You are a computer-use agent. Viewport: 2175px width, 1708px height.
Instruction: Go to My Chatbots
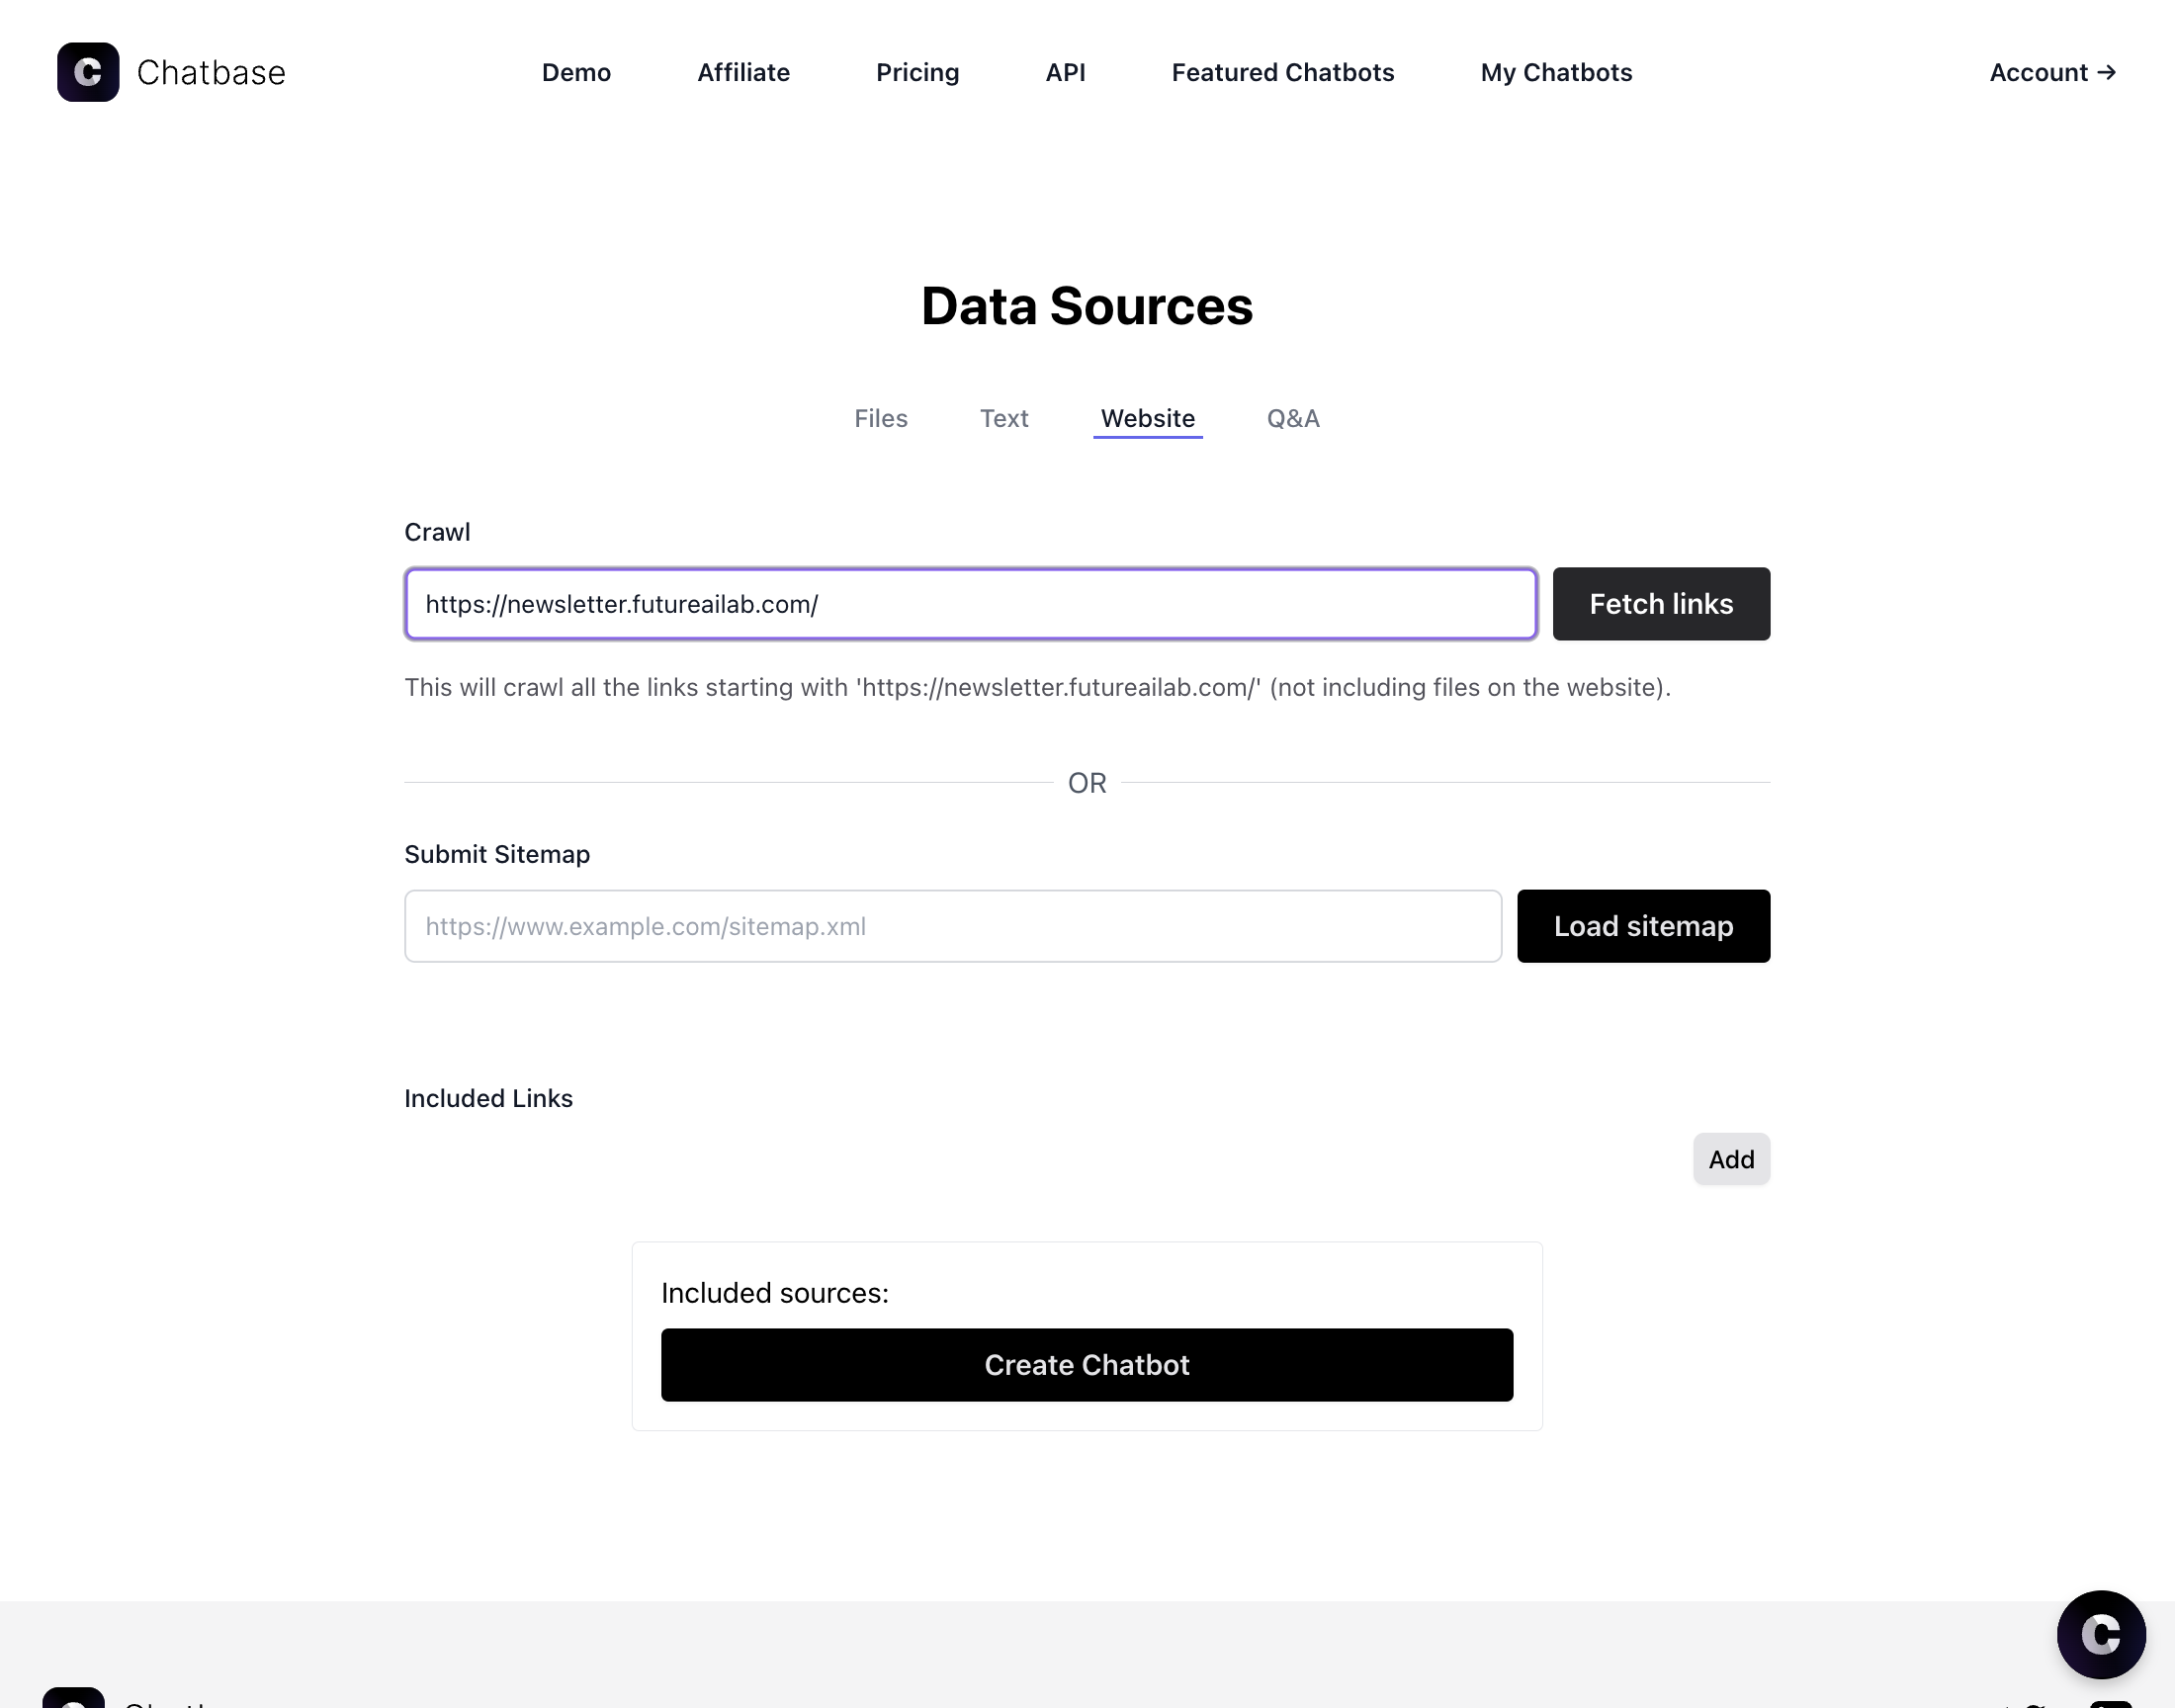[x=1556, y=72]
